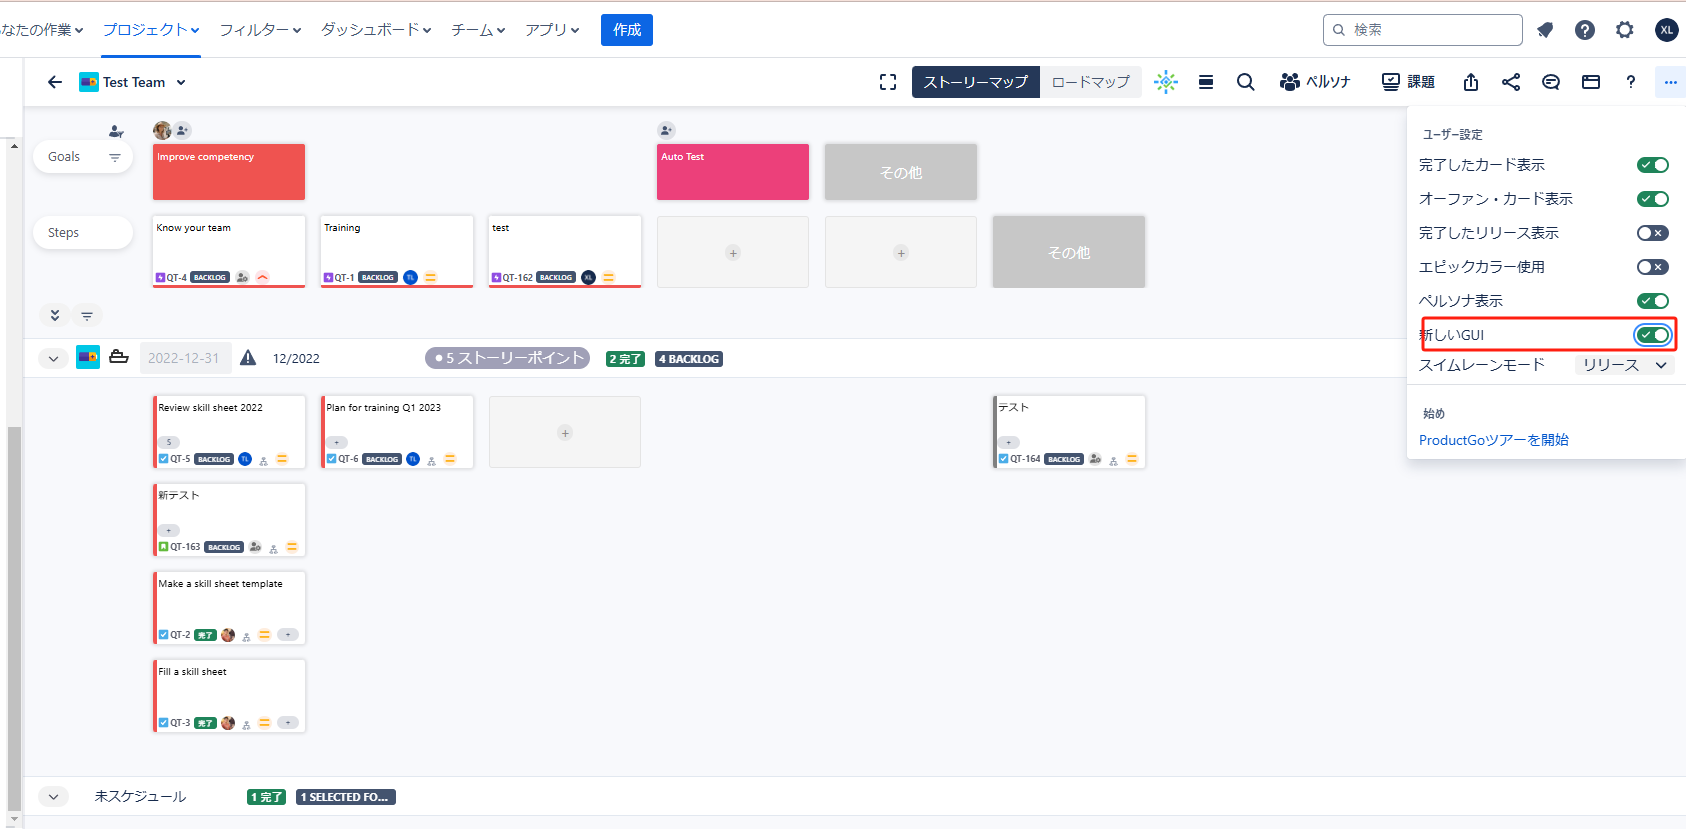1686x829 pixels.
Task: Click the Jira settings gear icon
Action: click(1624, 30)
